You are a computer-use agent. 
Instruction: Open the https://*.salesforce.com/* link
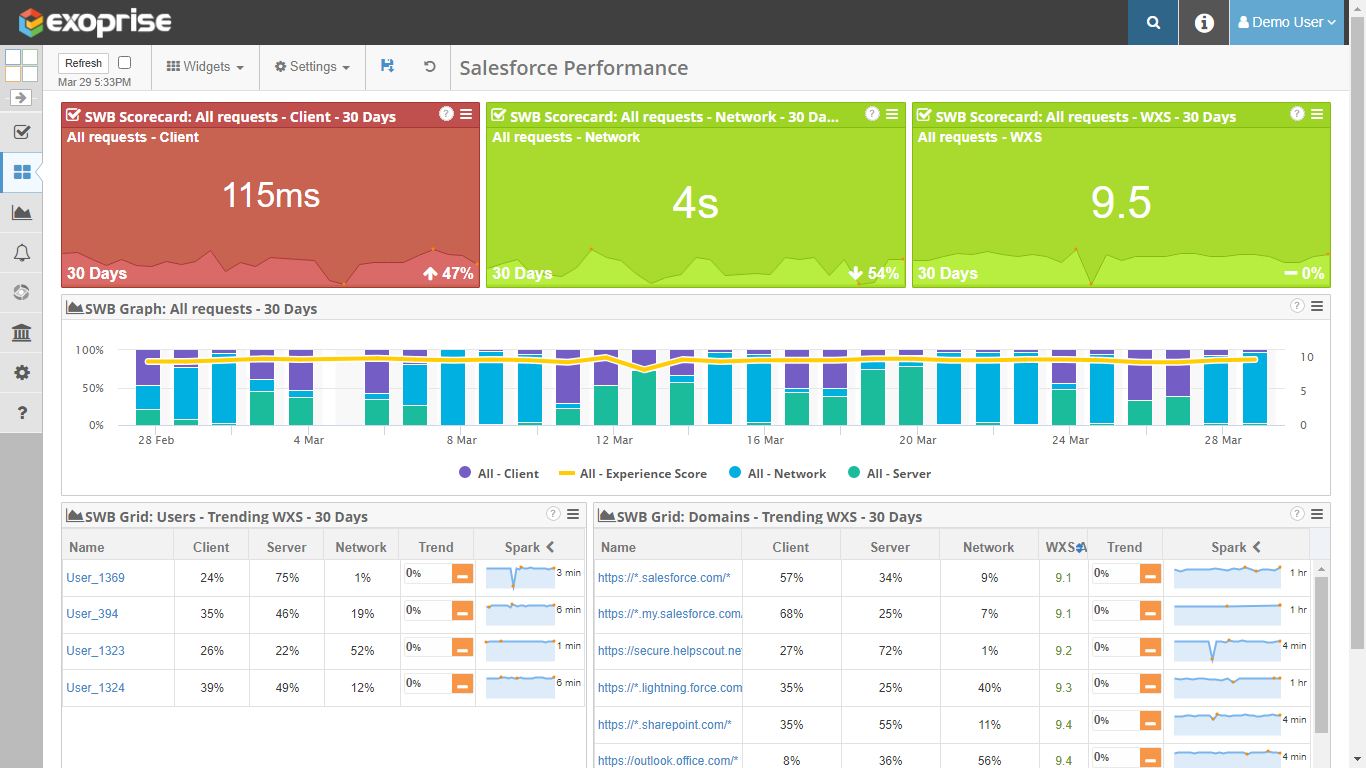click(664, 578)
